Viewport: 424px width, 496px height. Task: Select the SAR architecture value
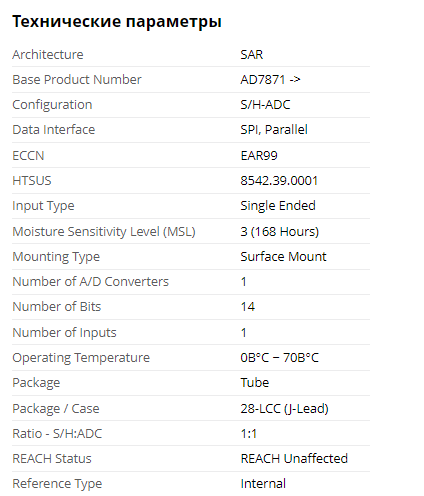[252, 55]
